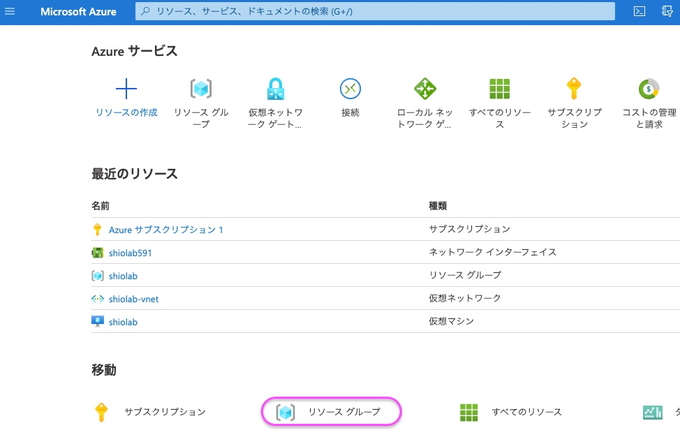The height and width of the screenshot is (437, 680).
Task: Click resource group icon in shiolab row
Action: (x=98, y=276)
